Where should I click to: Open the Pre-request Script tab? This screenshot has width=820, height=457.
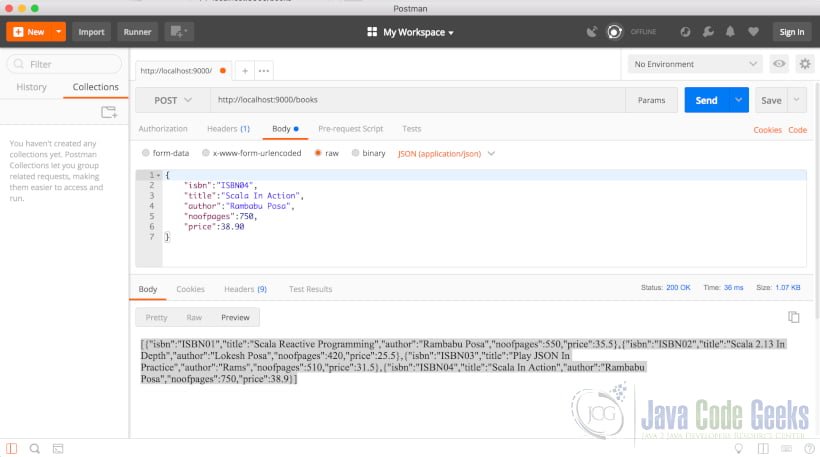tap(350, 129)
